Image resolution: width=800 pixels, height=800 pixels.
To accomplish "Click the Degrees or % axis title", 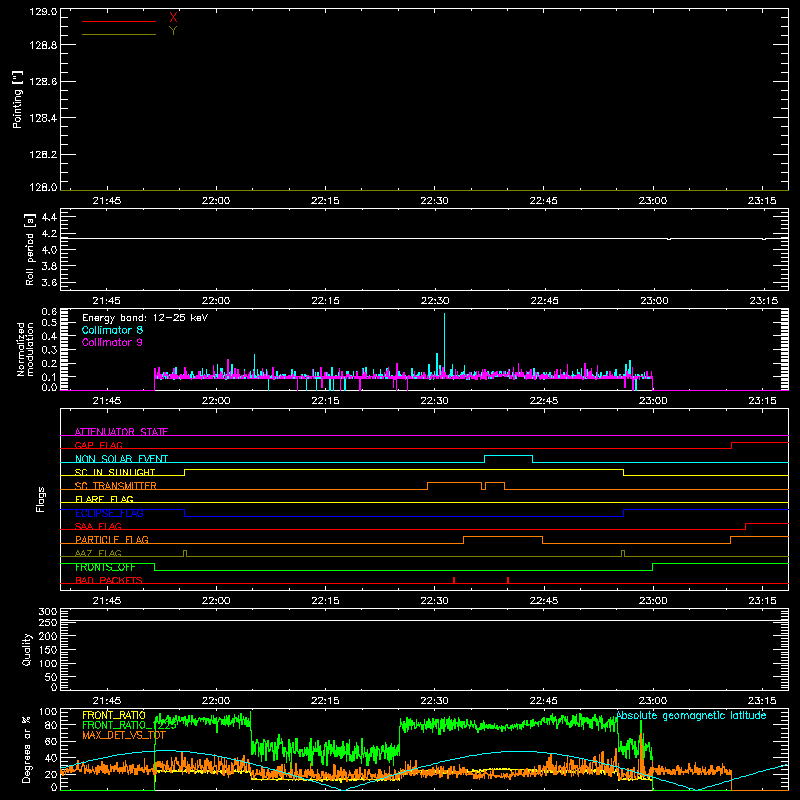I will [x=27, y=749].
